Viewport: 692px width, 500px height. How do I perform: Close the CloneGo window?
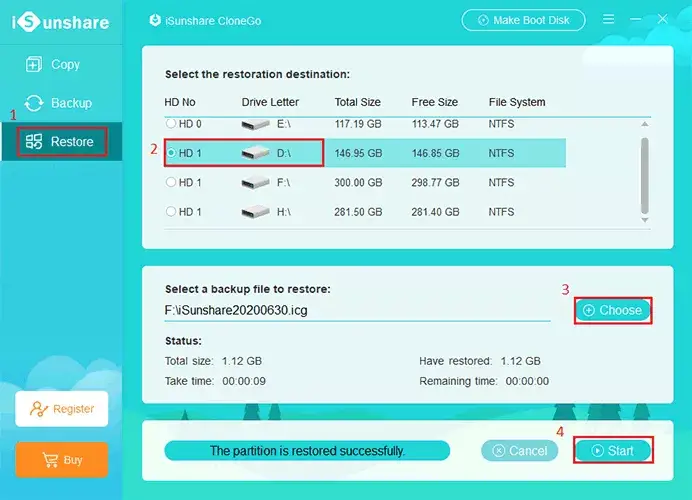pos(662,19)
